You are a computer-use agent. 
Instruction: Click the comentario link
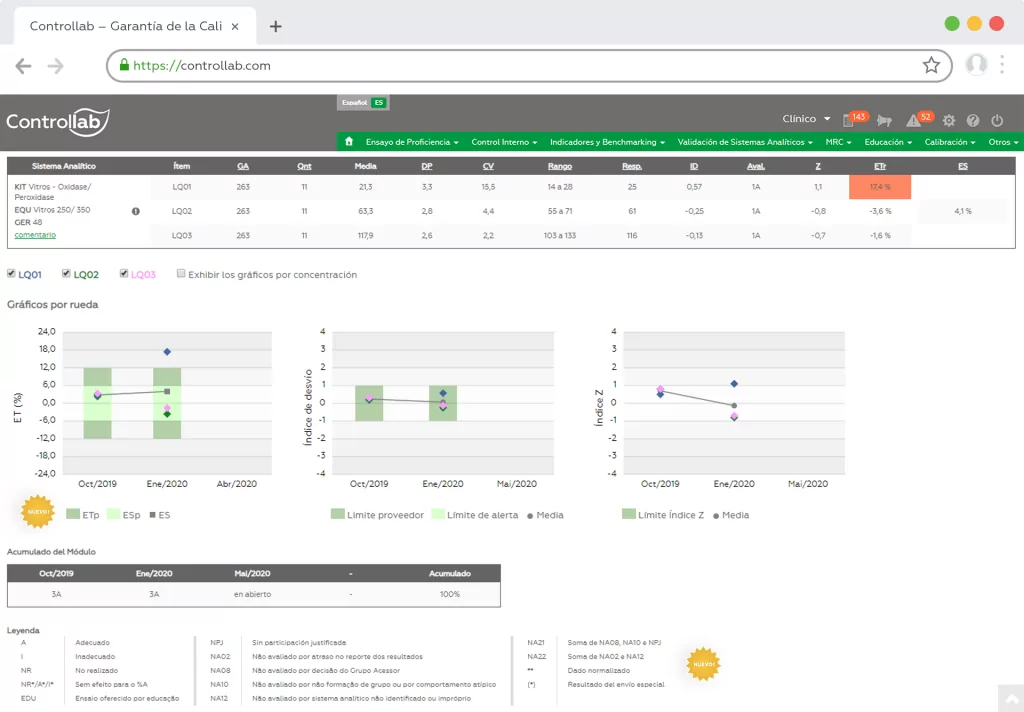pos(35,235)
